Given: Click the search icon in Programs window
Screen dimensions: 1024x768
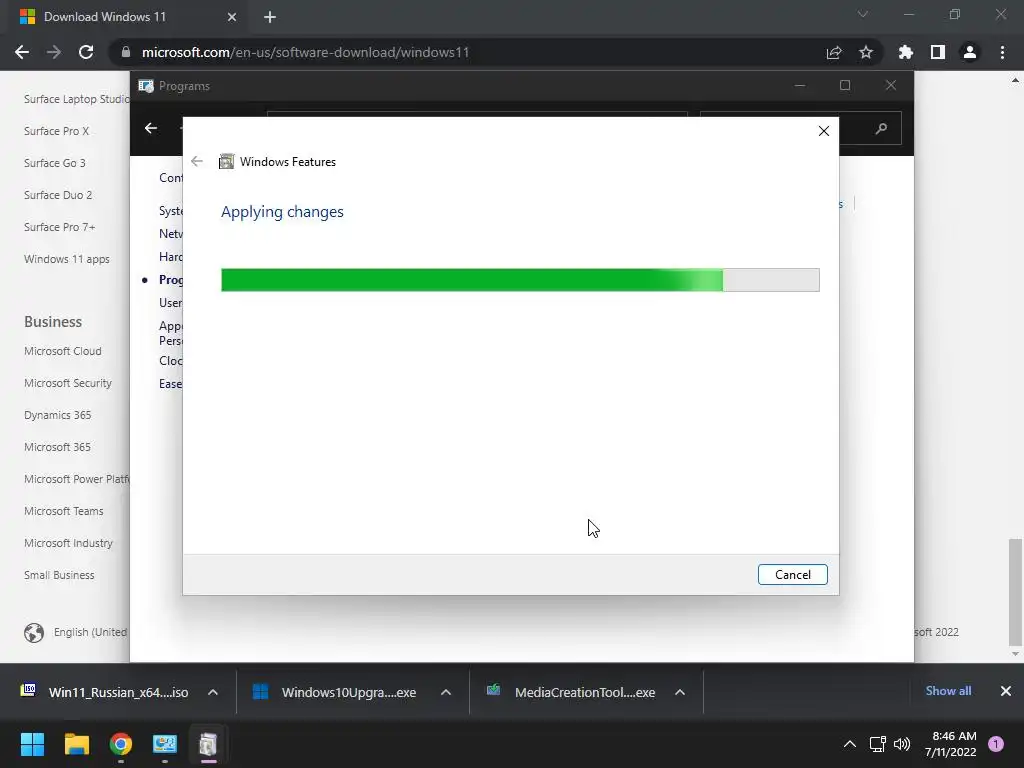Looking at the screenshot, I should click(x=881, y=129).
